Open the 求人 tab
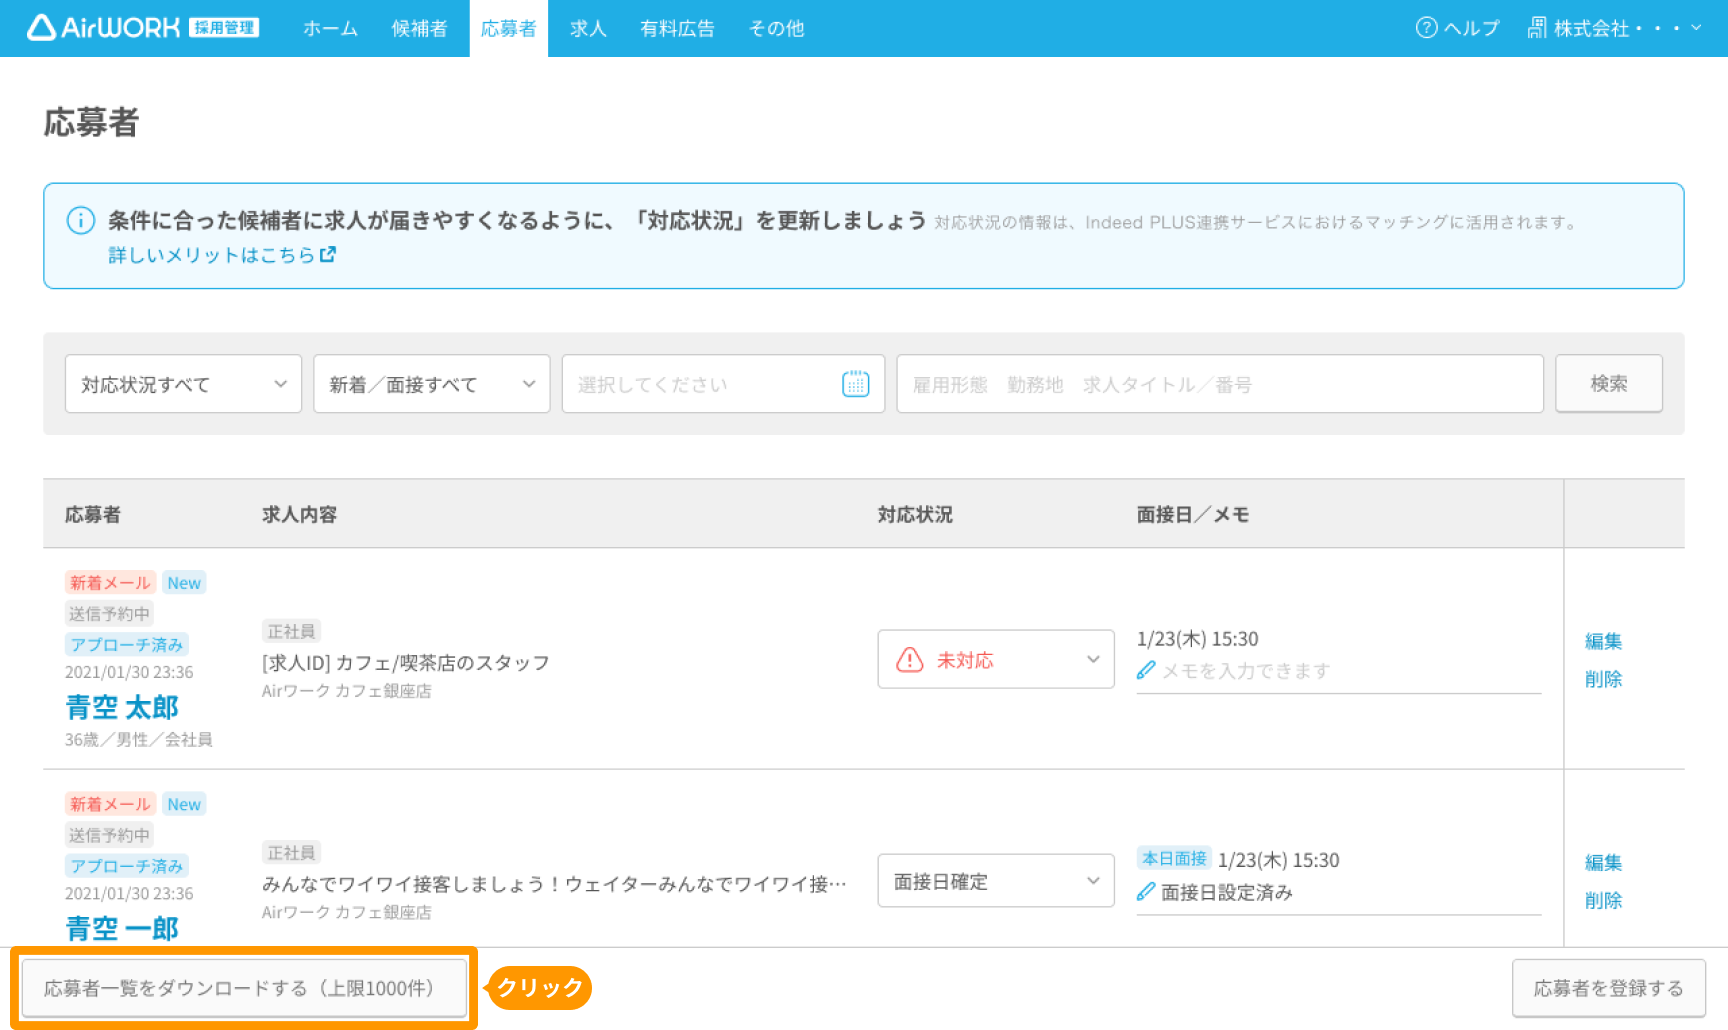 588,28
